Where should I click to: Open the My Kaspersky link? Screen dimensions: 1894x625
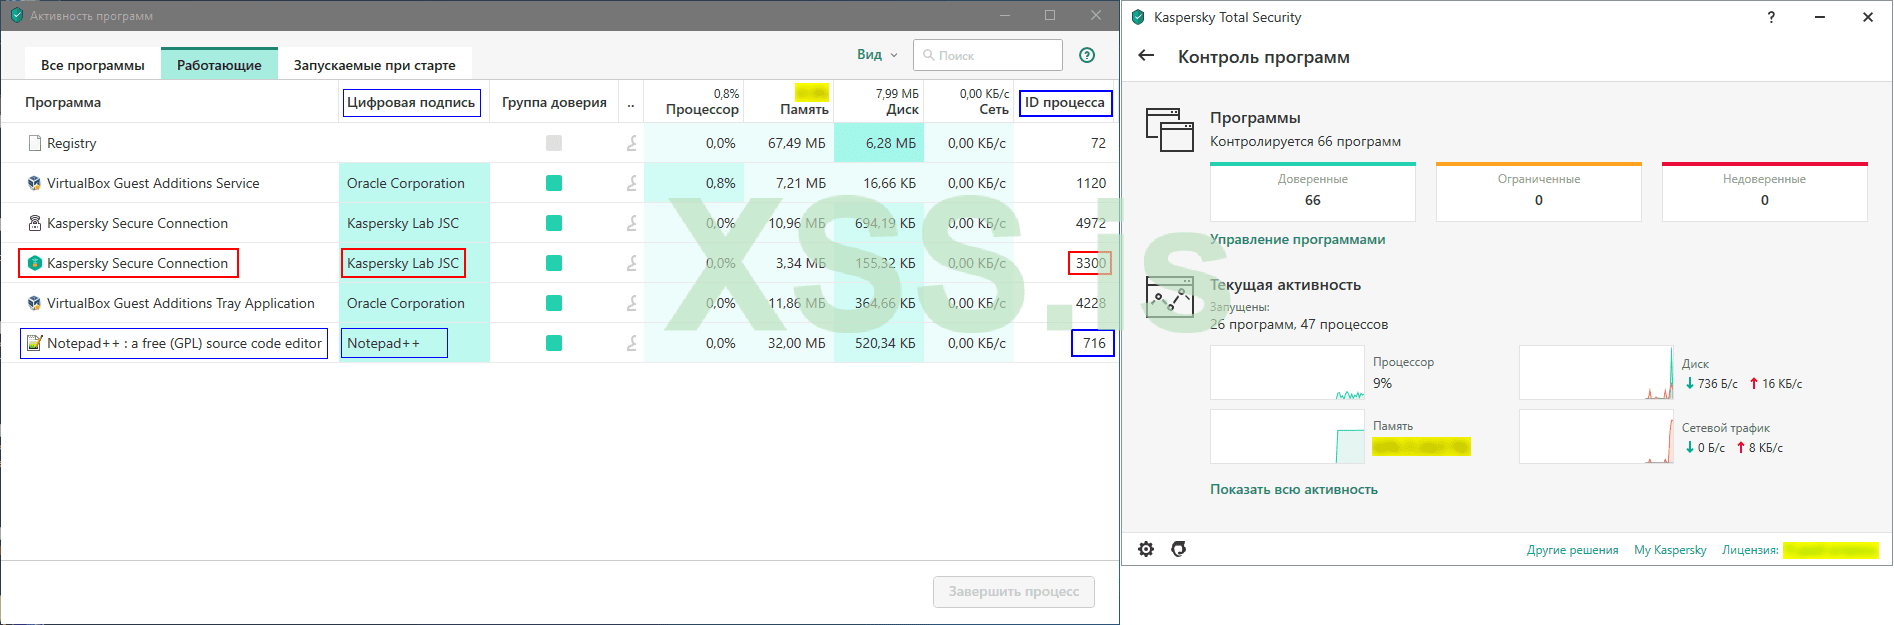(1670, 550)
